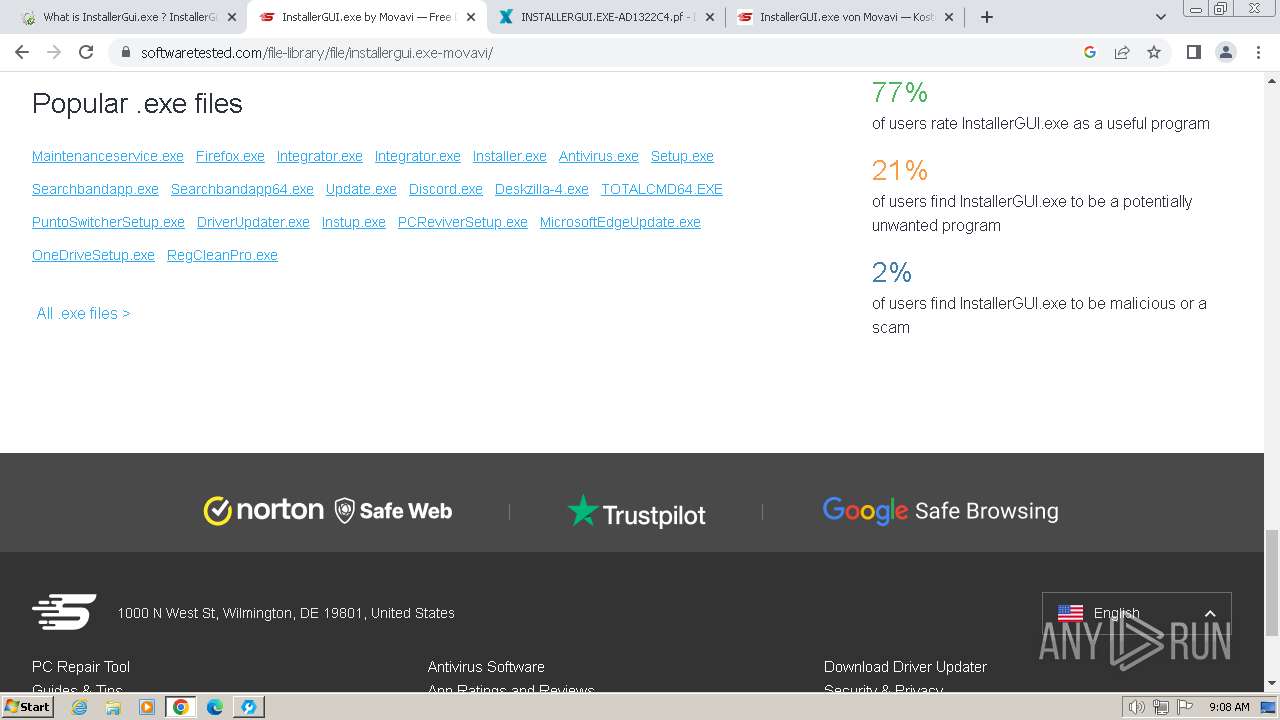1280x720 pixels.
Task: Open PuntoSwitcherSetup.exe link
Action: tap(108, 222)
